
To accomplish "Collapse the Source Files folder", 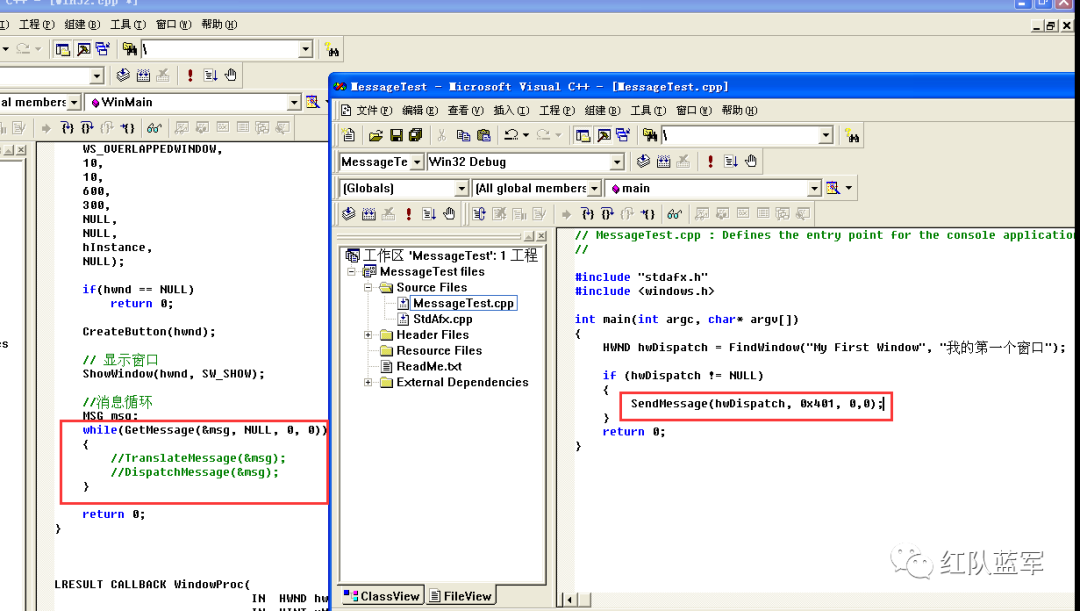I will (368, 287).
